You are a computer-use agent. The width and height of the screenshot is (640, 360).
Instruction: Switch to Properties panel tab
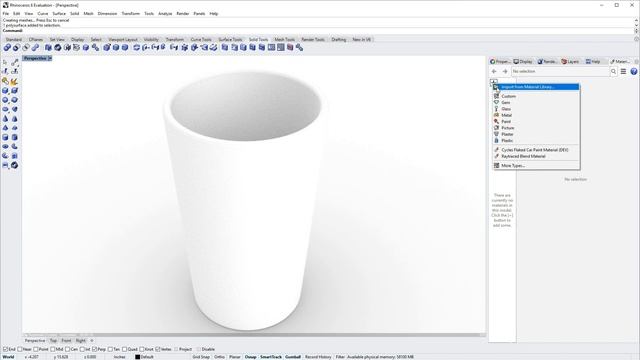pyautogui.click(x=500, y=61)
